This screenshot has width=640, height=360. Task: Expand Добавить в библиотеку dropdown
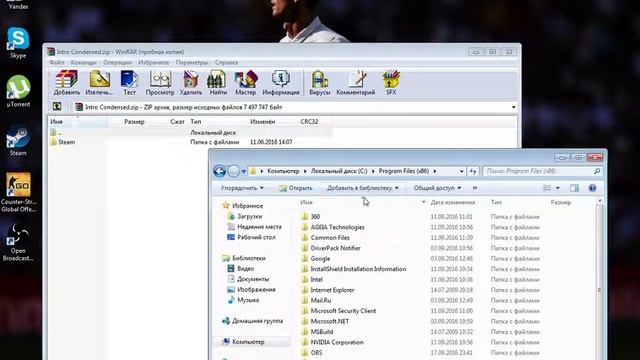(x=362, y=188)
